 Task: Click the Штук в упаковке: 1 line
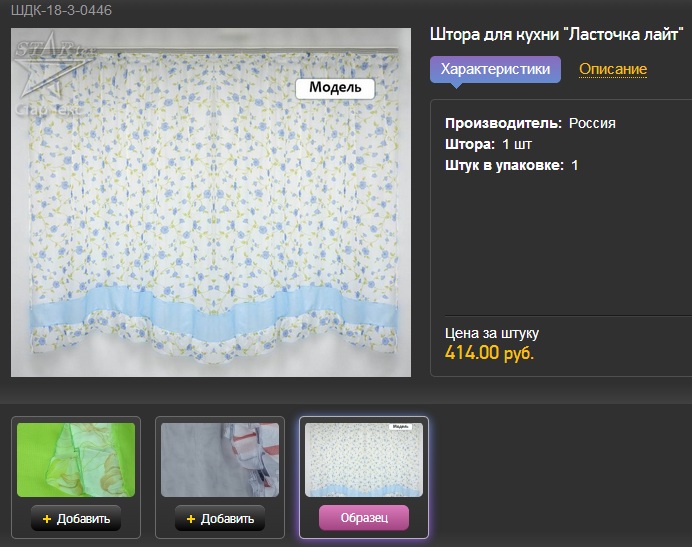point(511,165)
